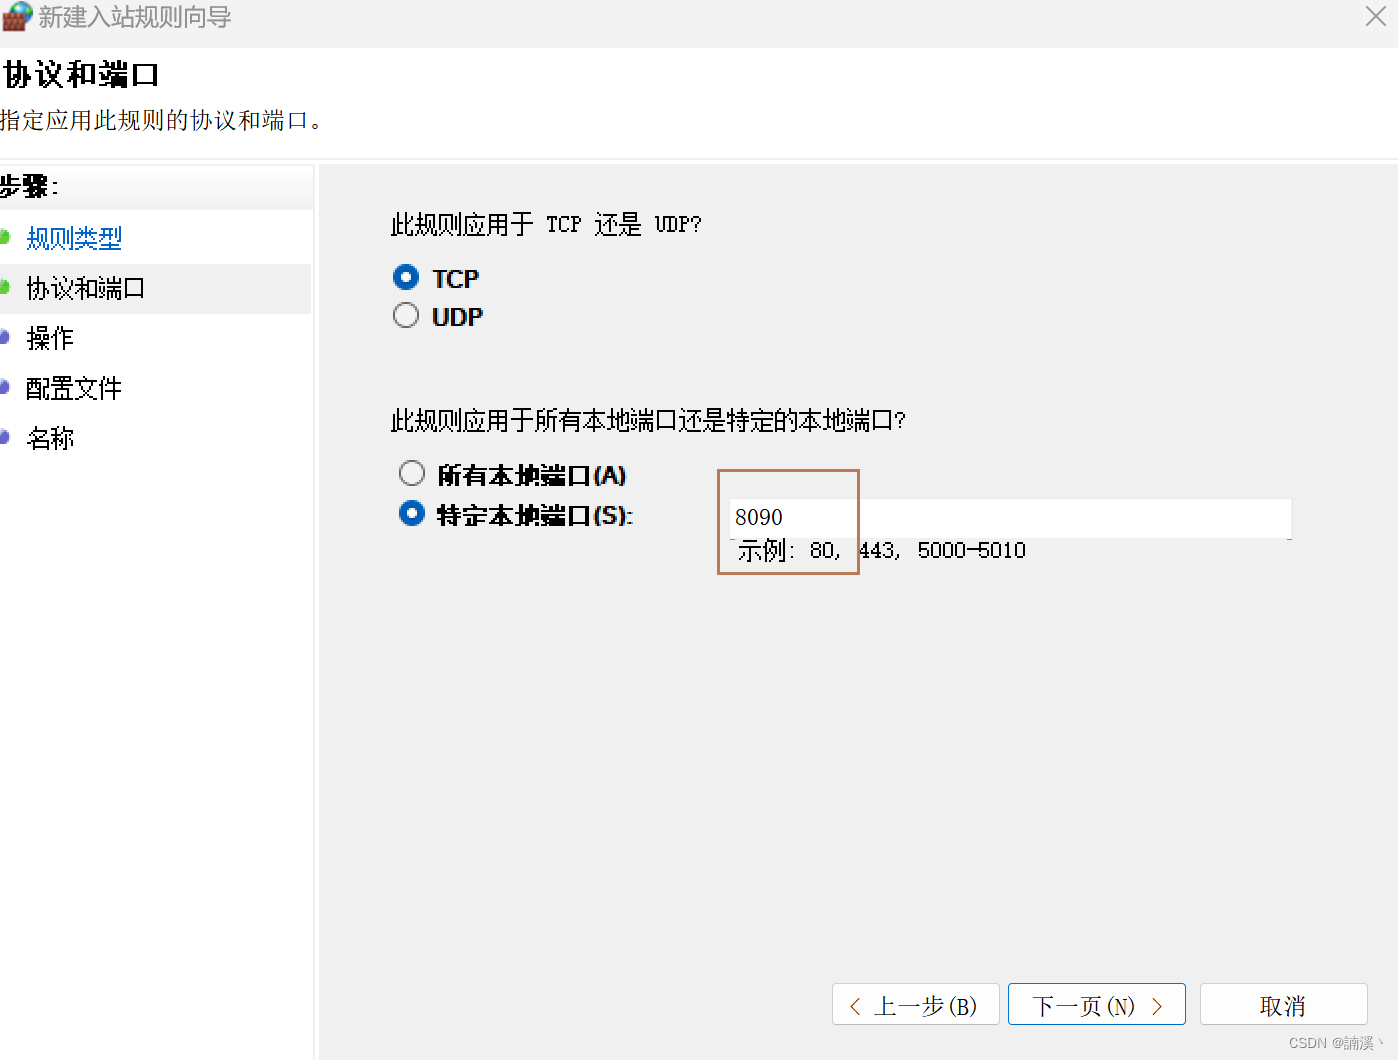Click the 取消 button
This screenshot has height=1060, width=1398.
point(1283,1004)
